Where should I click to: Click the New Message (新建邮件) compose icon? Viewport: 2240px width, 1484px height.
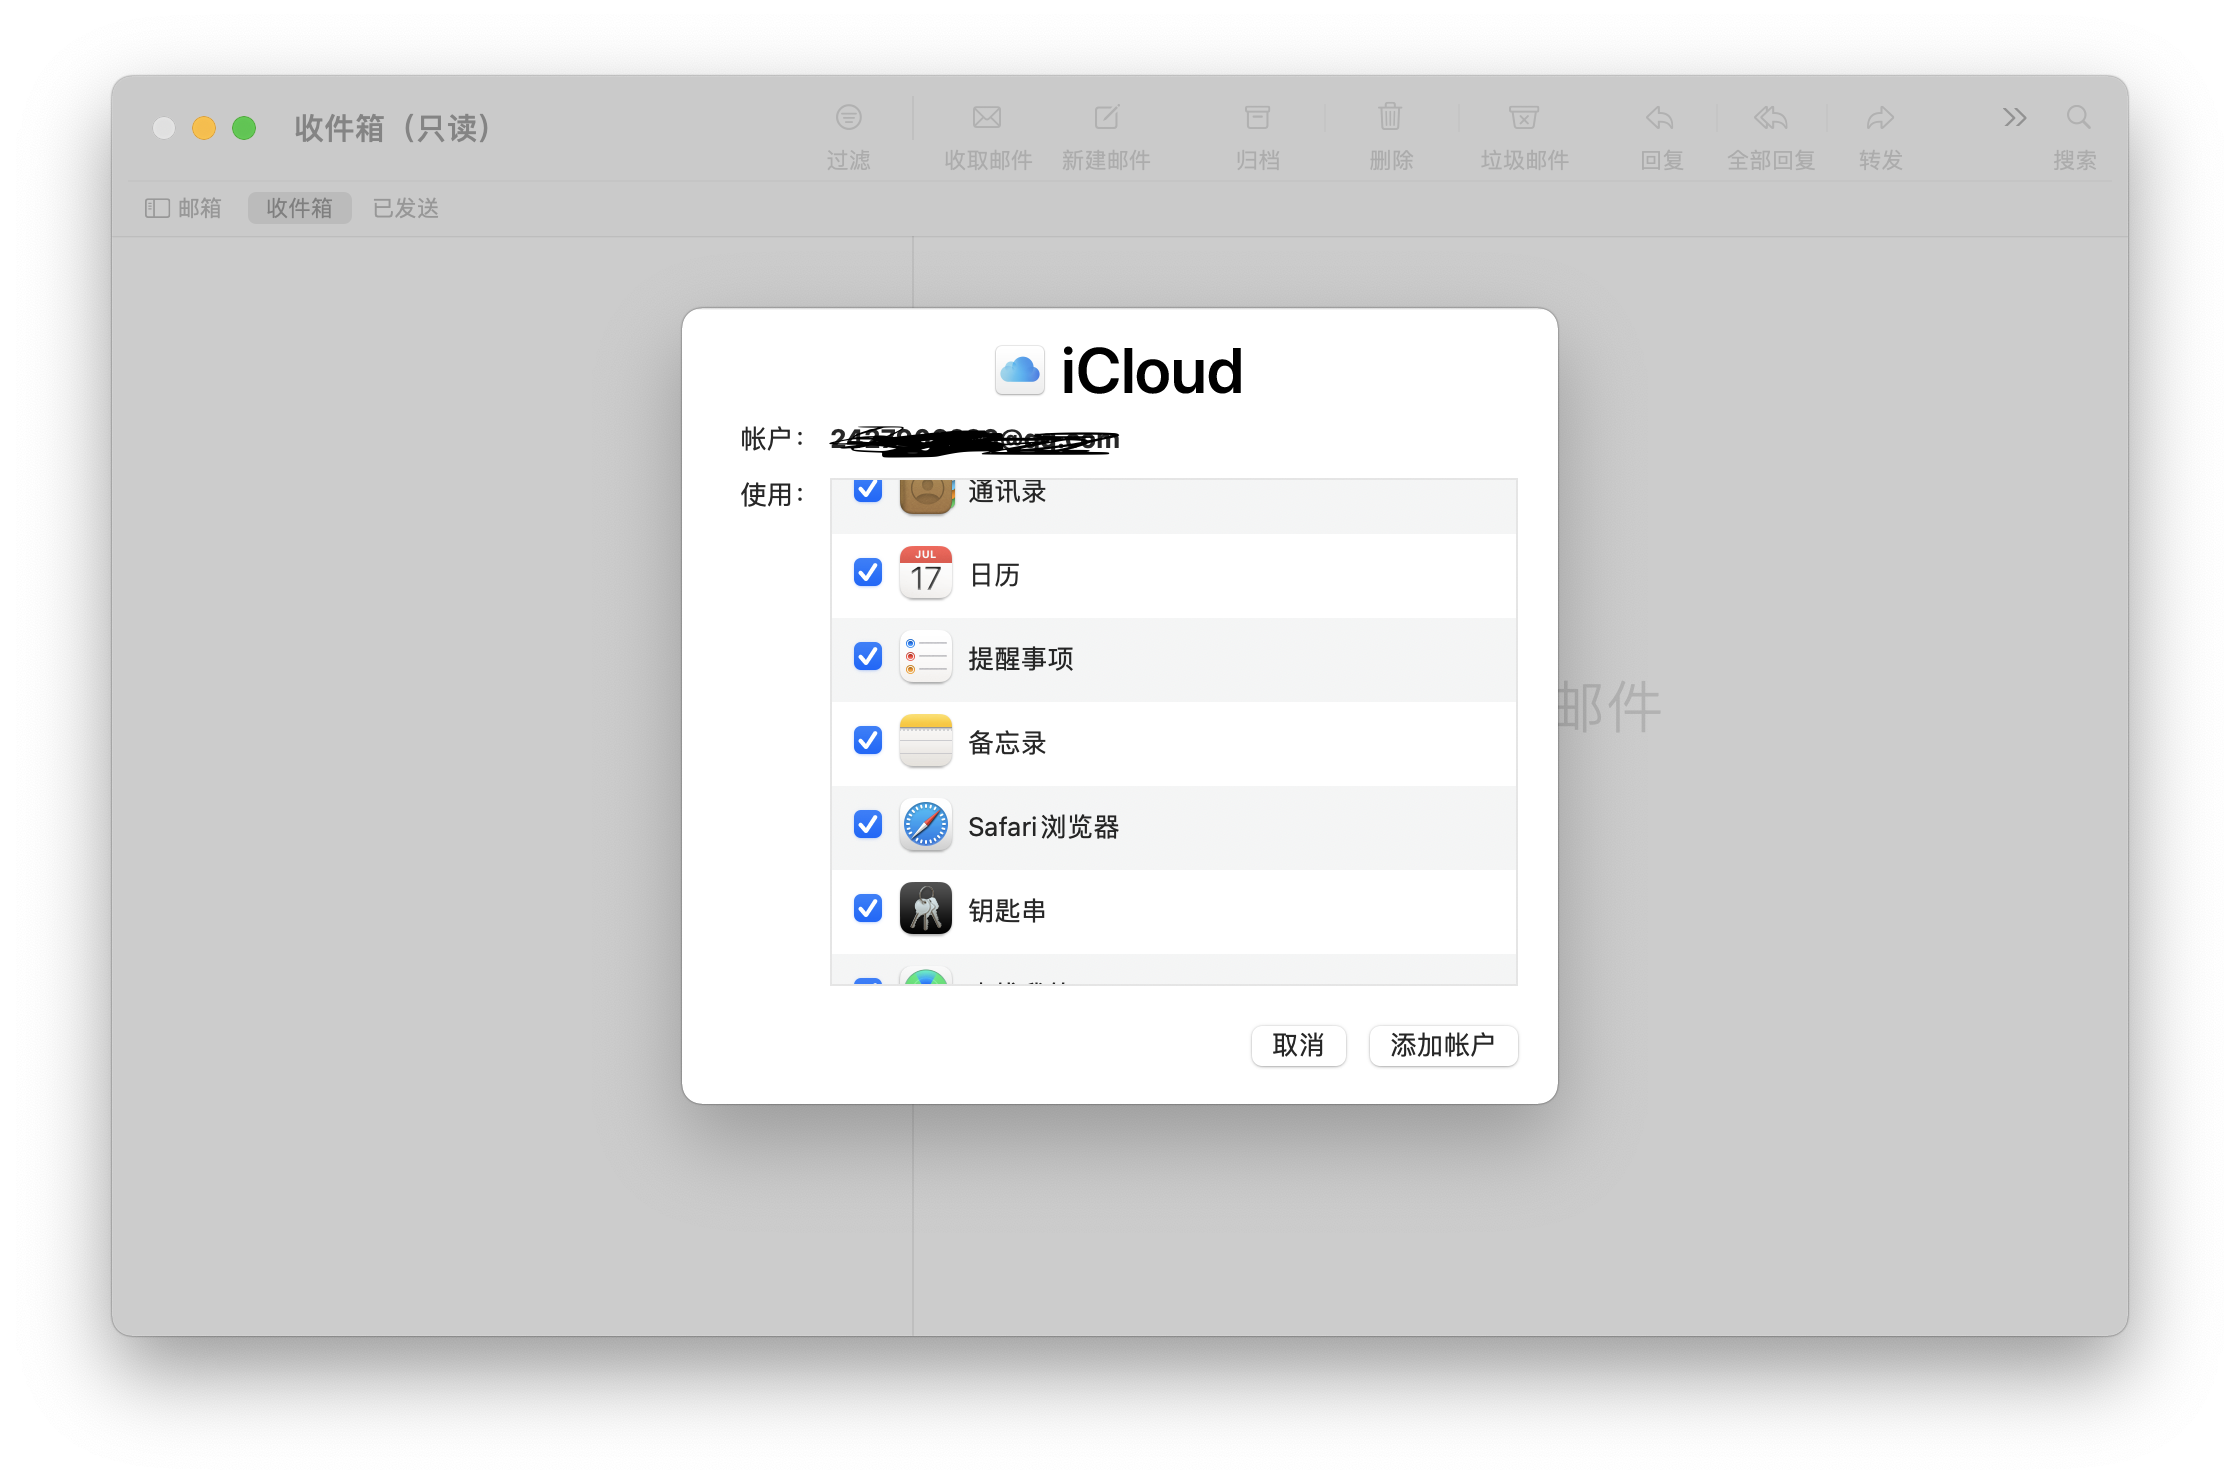click(x=1106, y=118)
